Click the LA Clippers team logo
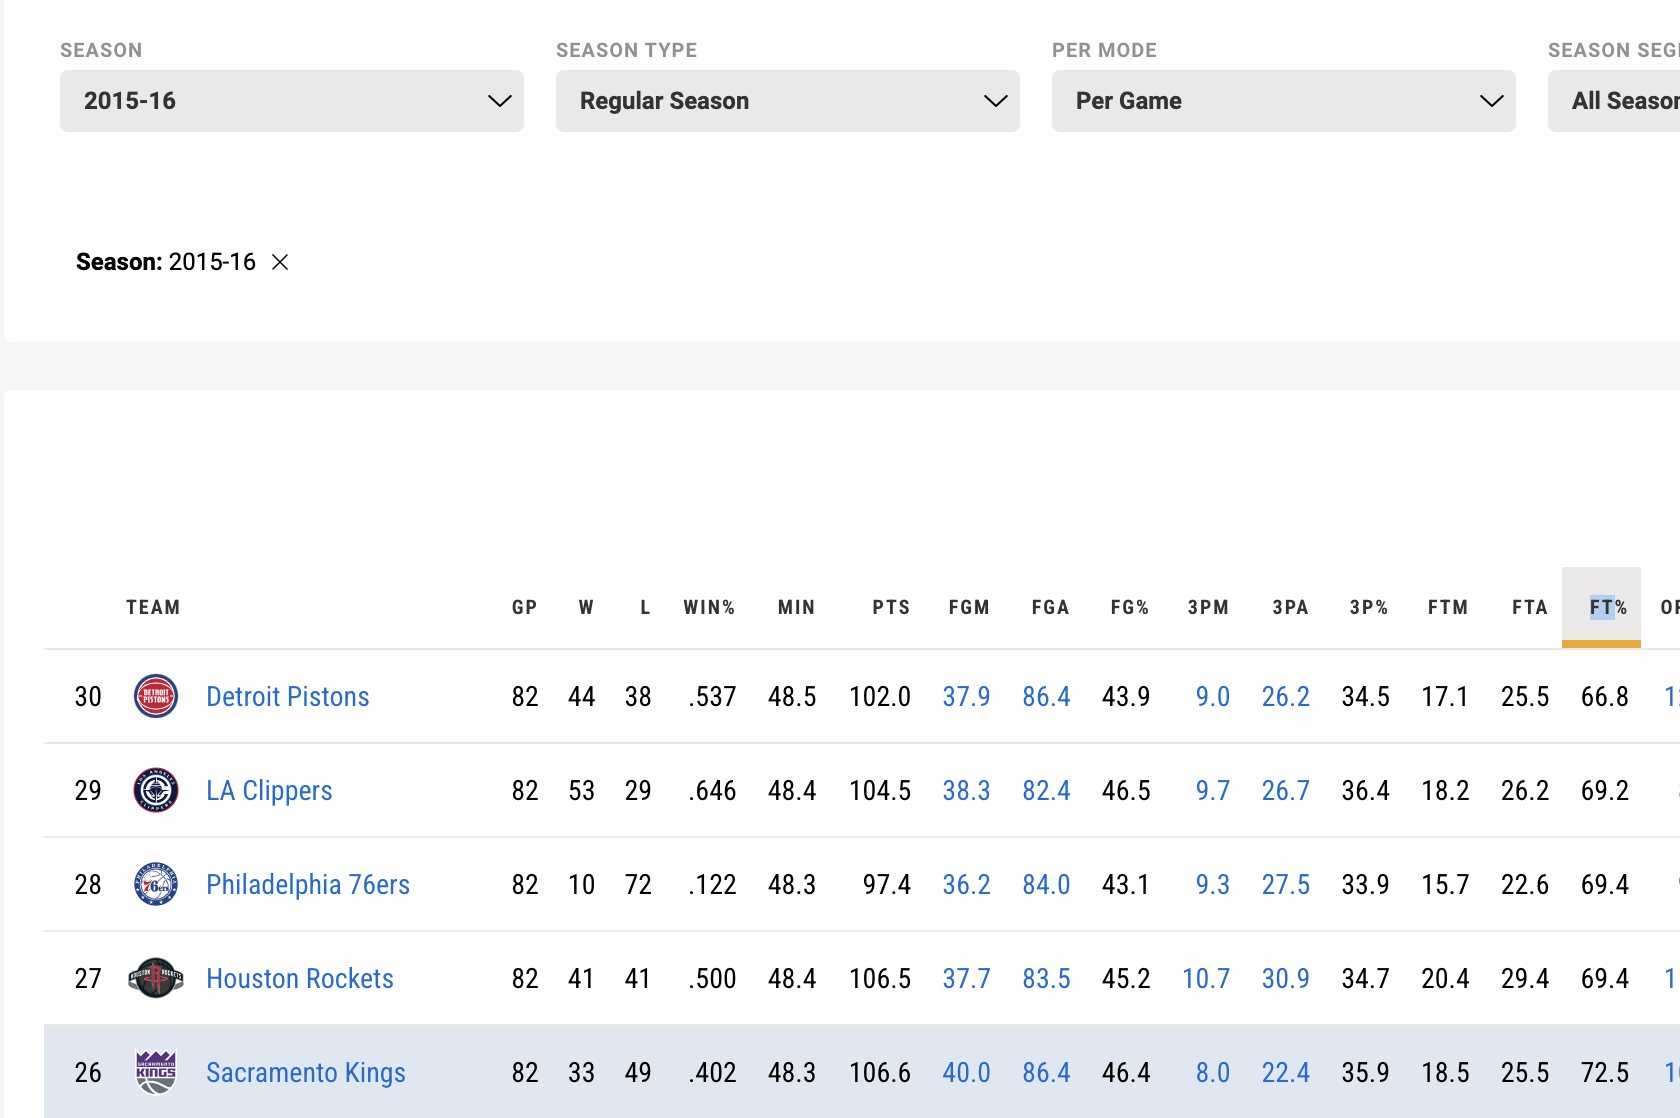The width and height of the screenshot is (1680, 1118). point(156,791)
